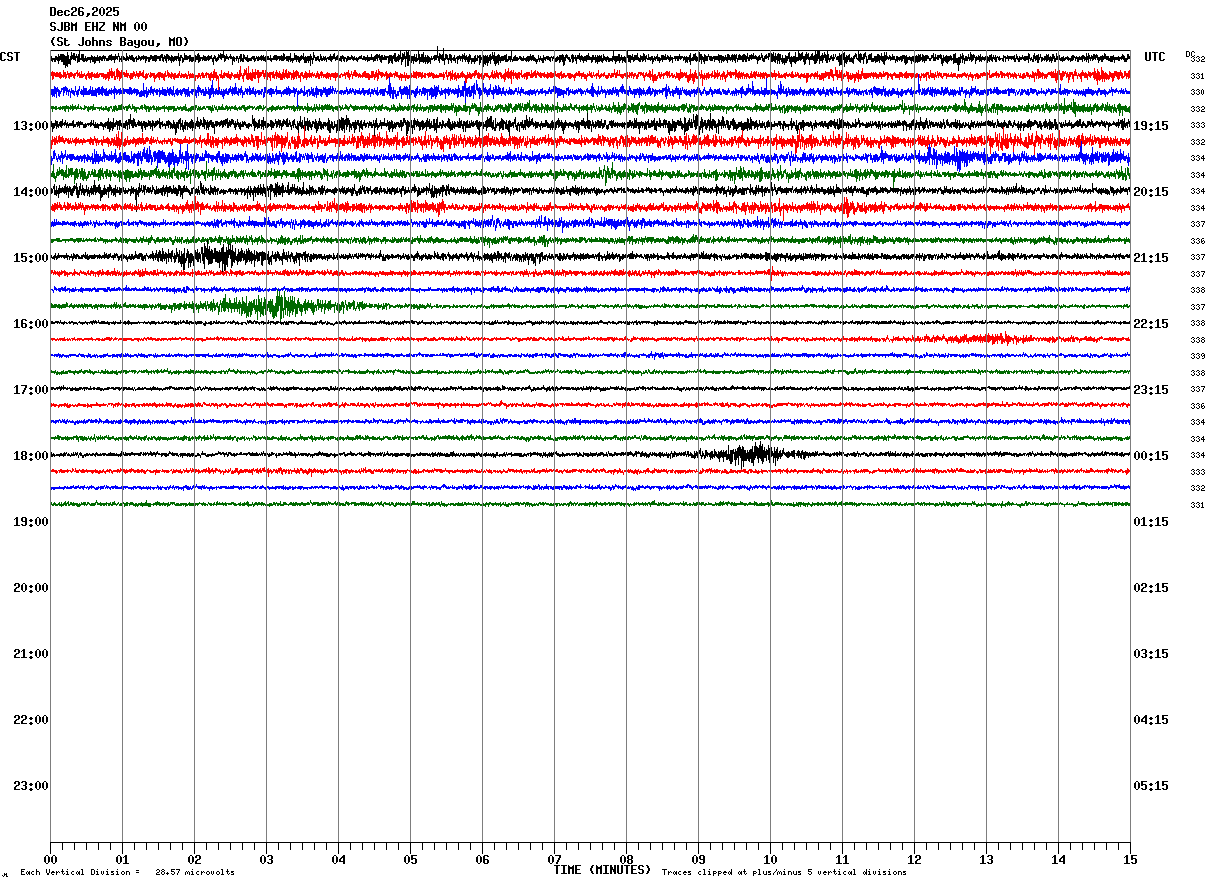Select the 19:00 CST time label

point(31,522)
